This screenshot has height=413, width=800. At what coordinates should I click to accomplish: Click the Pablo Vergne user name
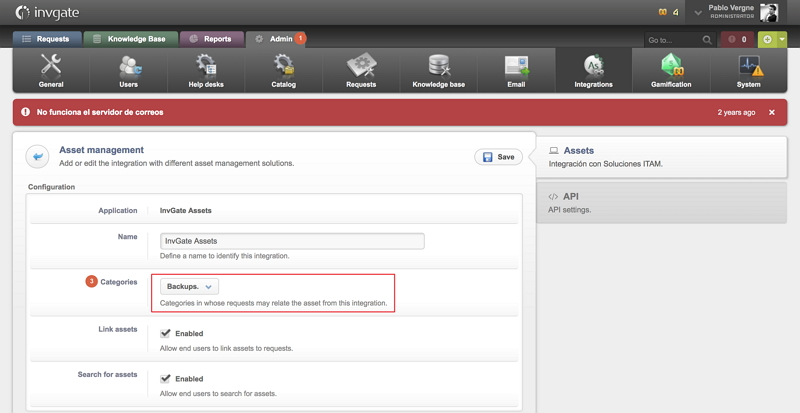pyautogui.click(x=731, y=8)
